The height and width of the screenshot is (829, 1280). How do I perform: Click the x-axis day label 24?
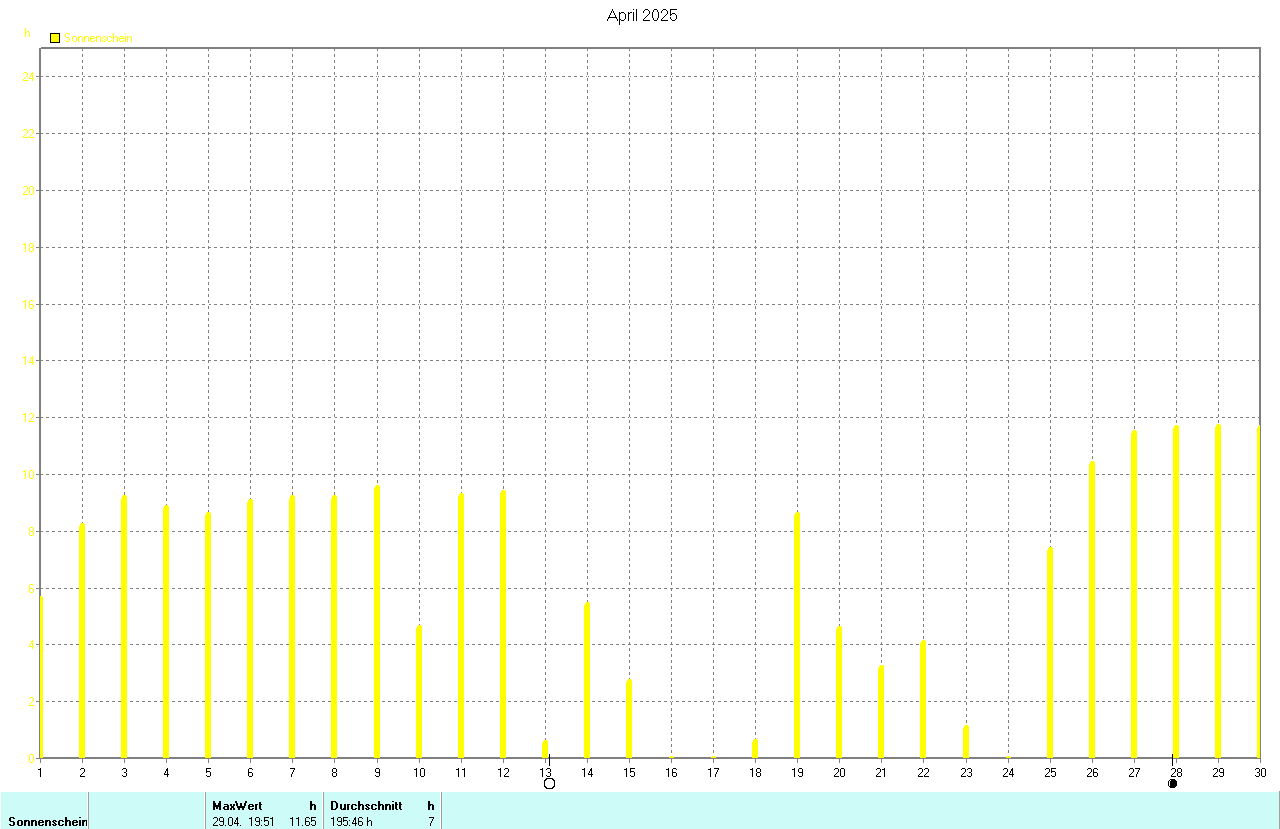[1008, 772]
